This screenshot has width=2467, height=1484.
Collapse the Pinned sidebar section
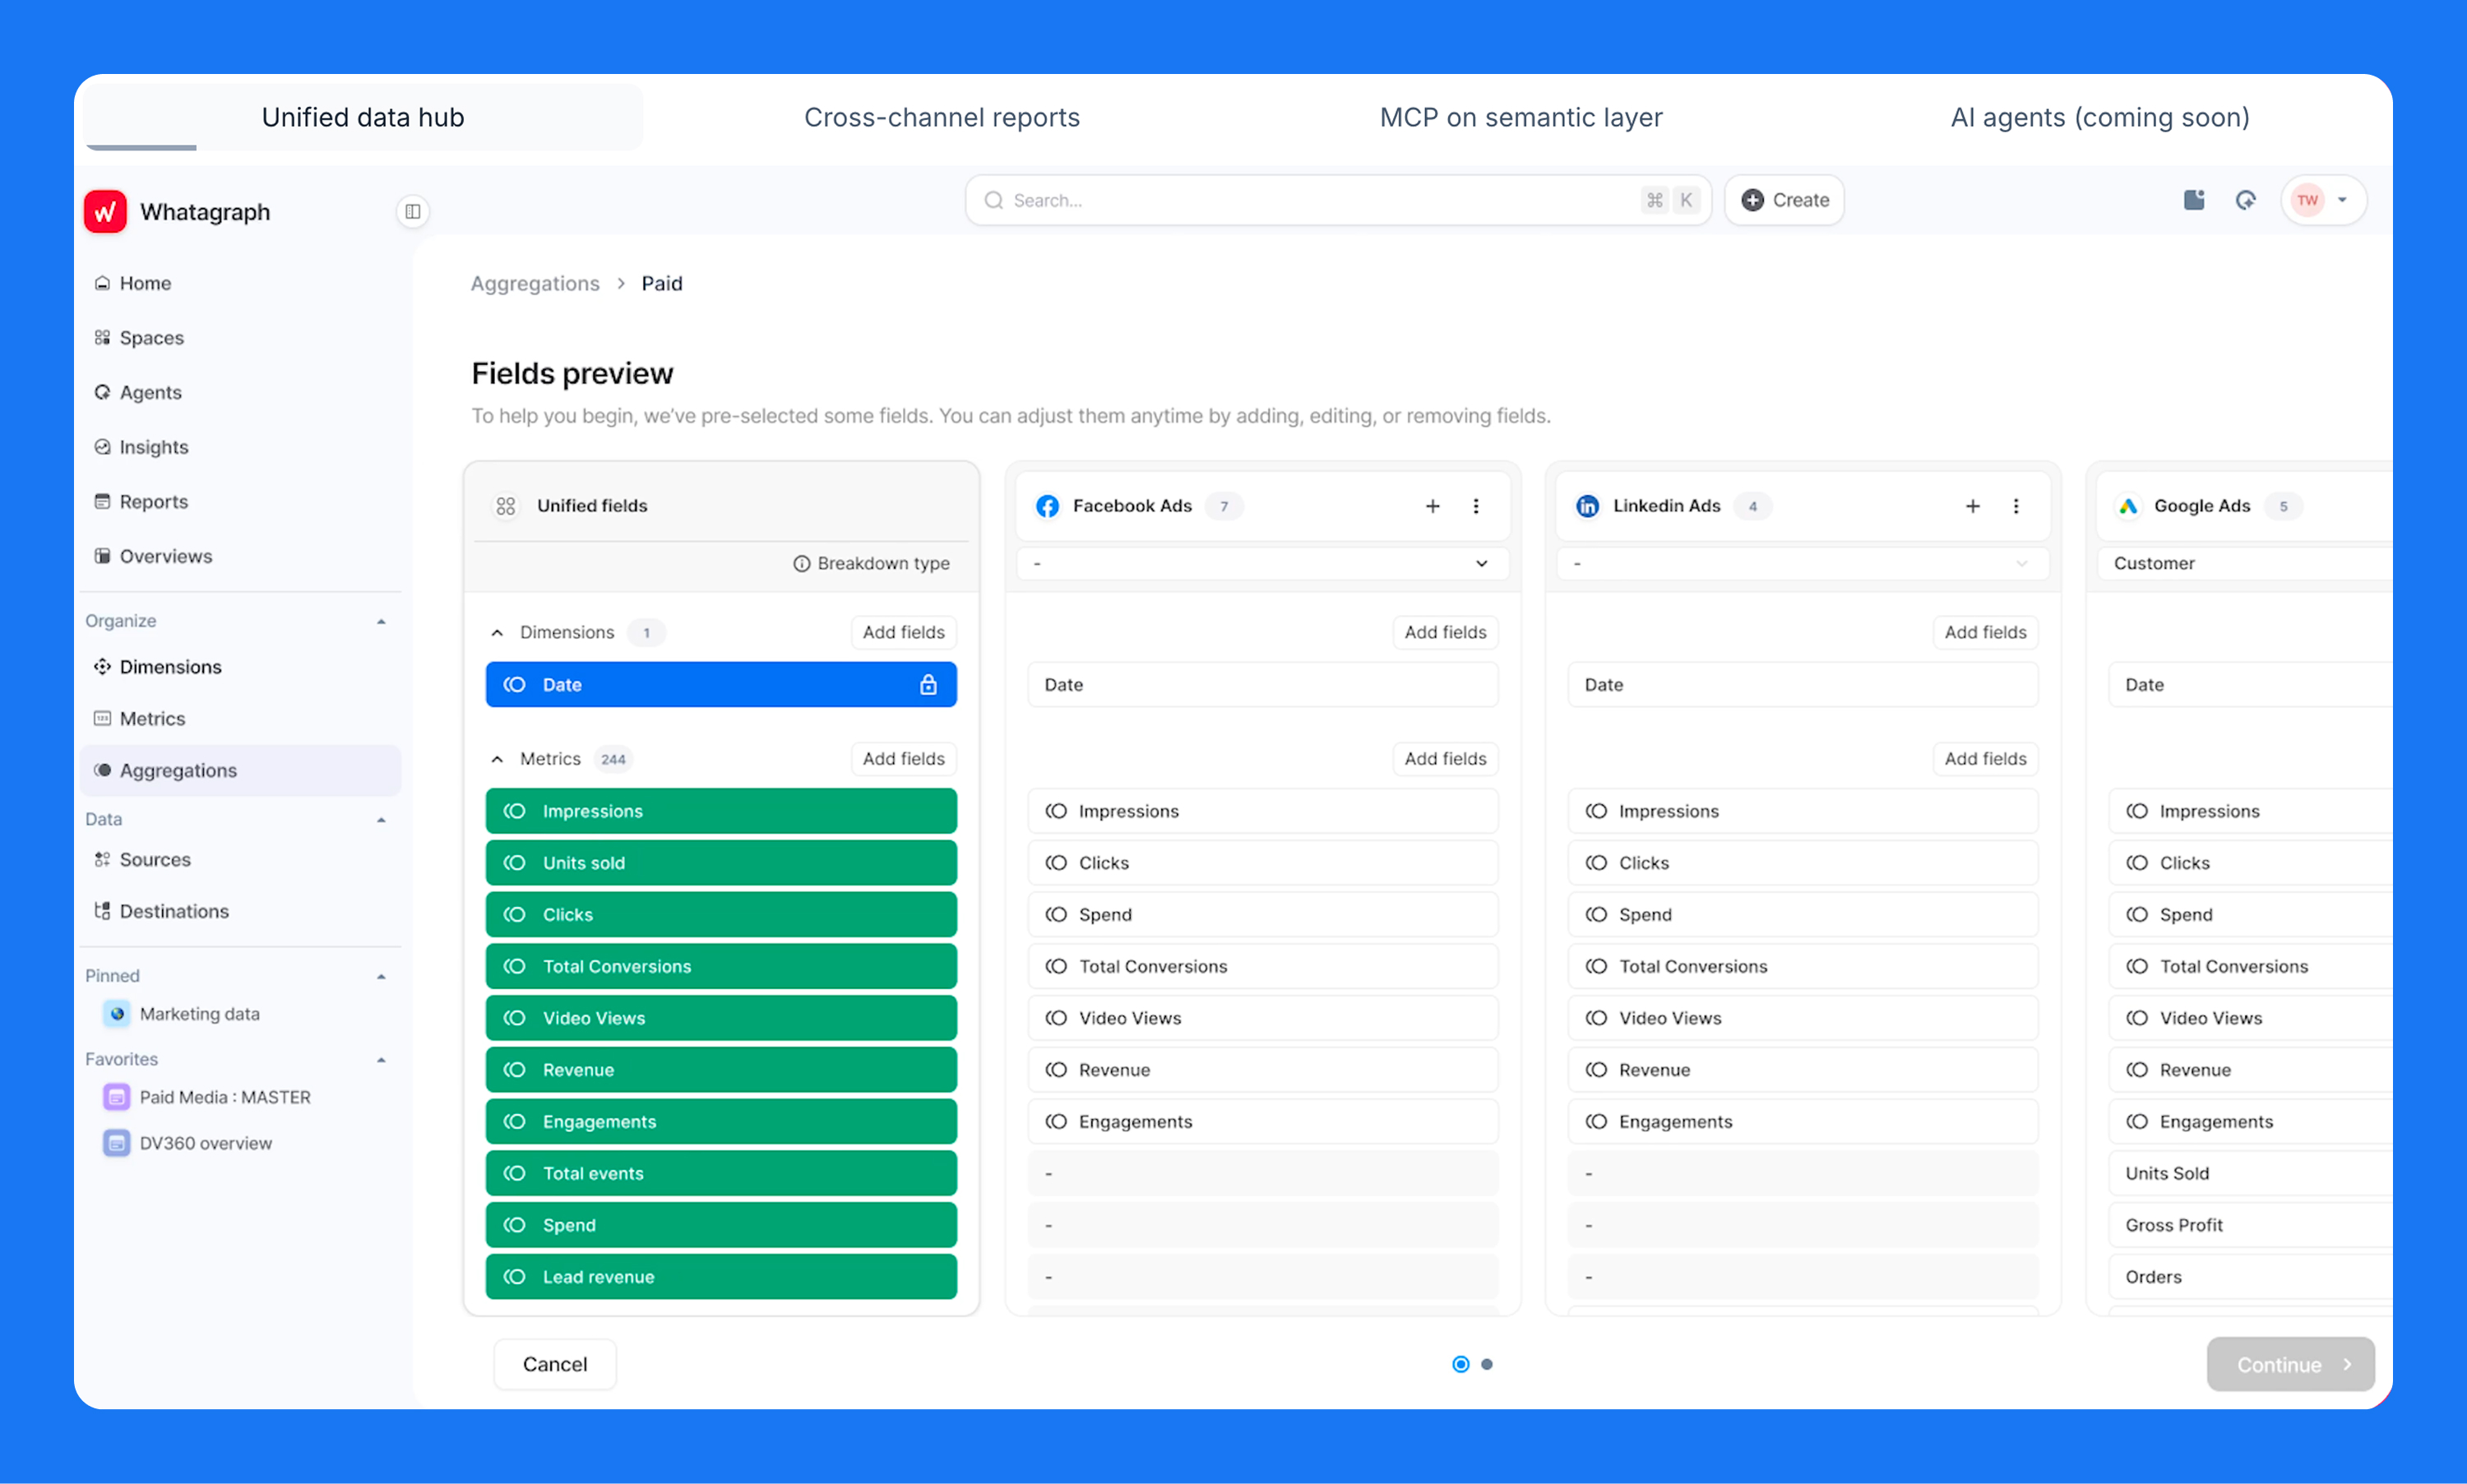381,976
